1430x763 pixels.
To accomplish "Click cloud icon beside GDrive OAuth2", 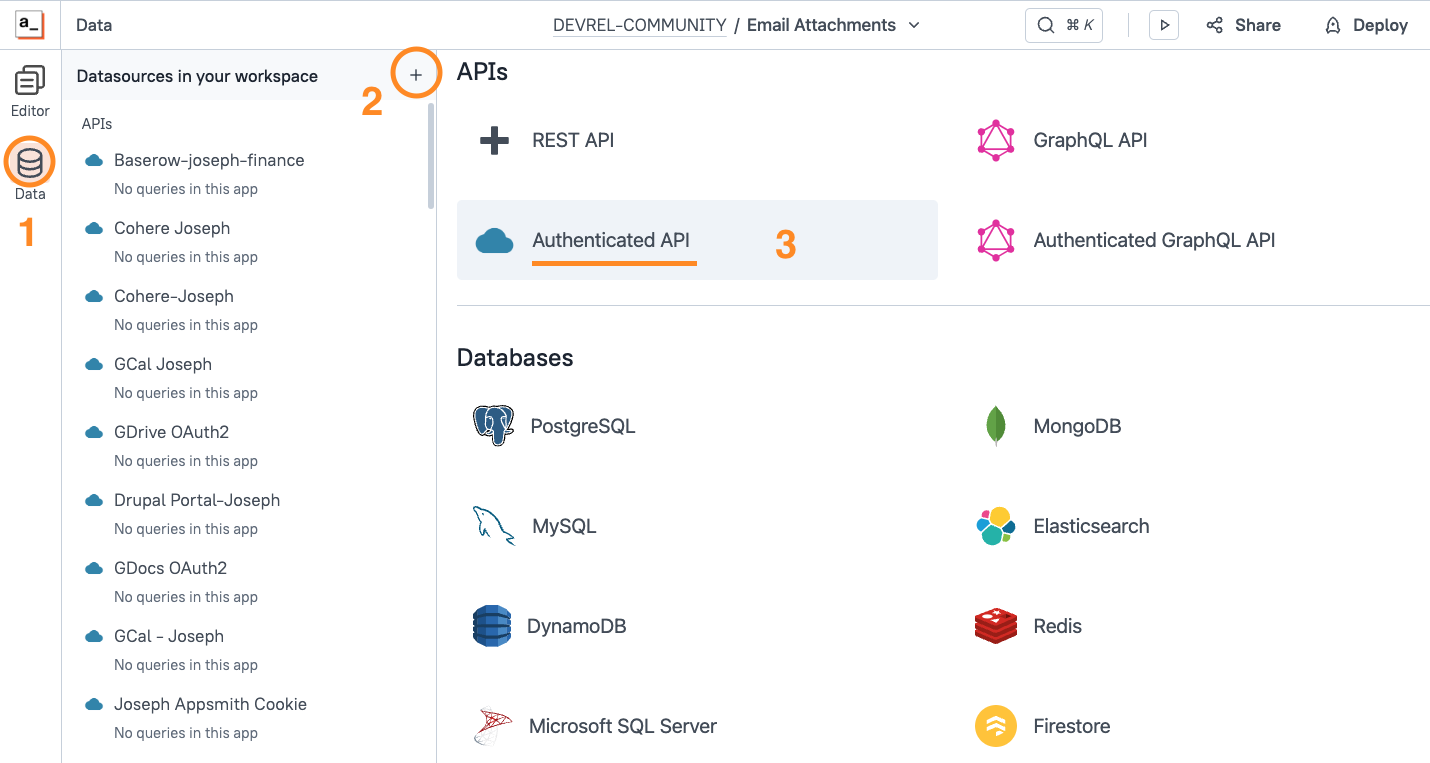I will (94, 432).
